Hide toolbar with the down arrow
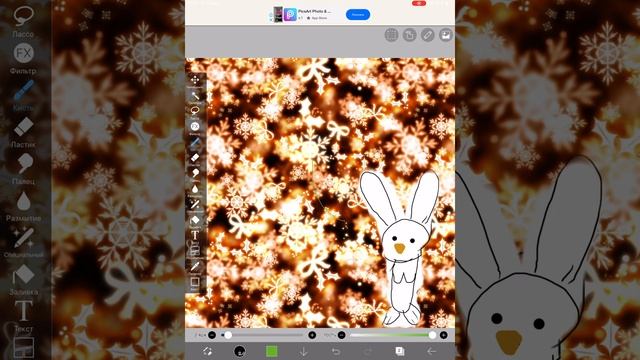Screen dimensions: 640x360 coord(304,351)
